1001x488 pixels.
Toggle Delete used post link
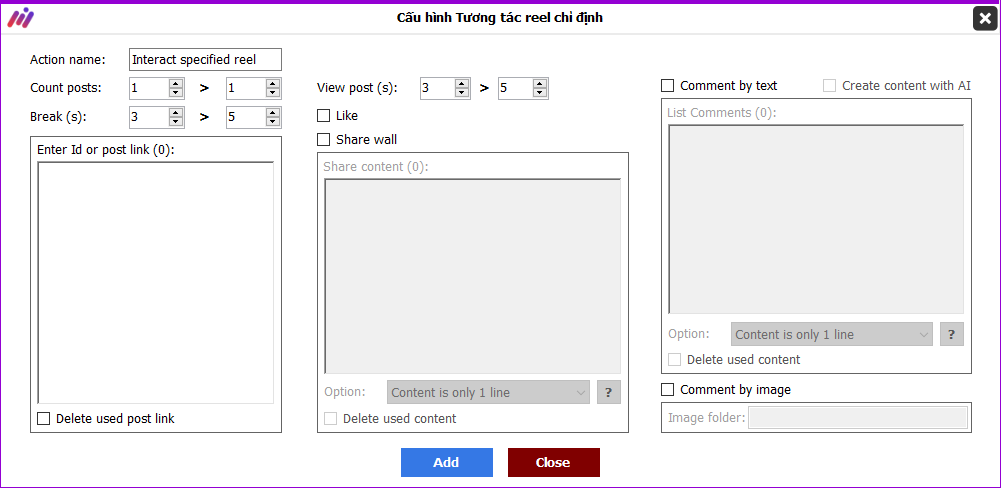pos(43,419)
